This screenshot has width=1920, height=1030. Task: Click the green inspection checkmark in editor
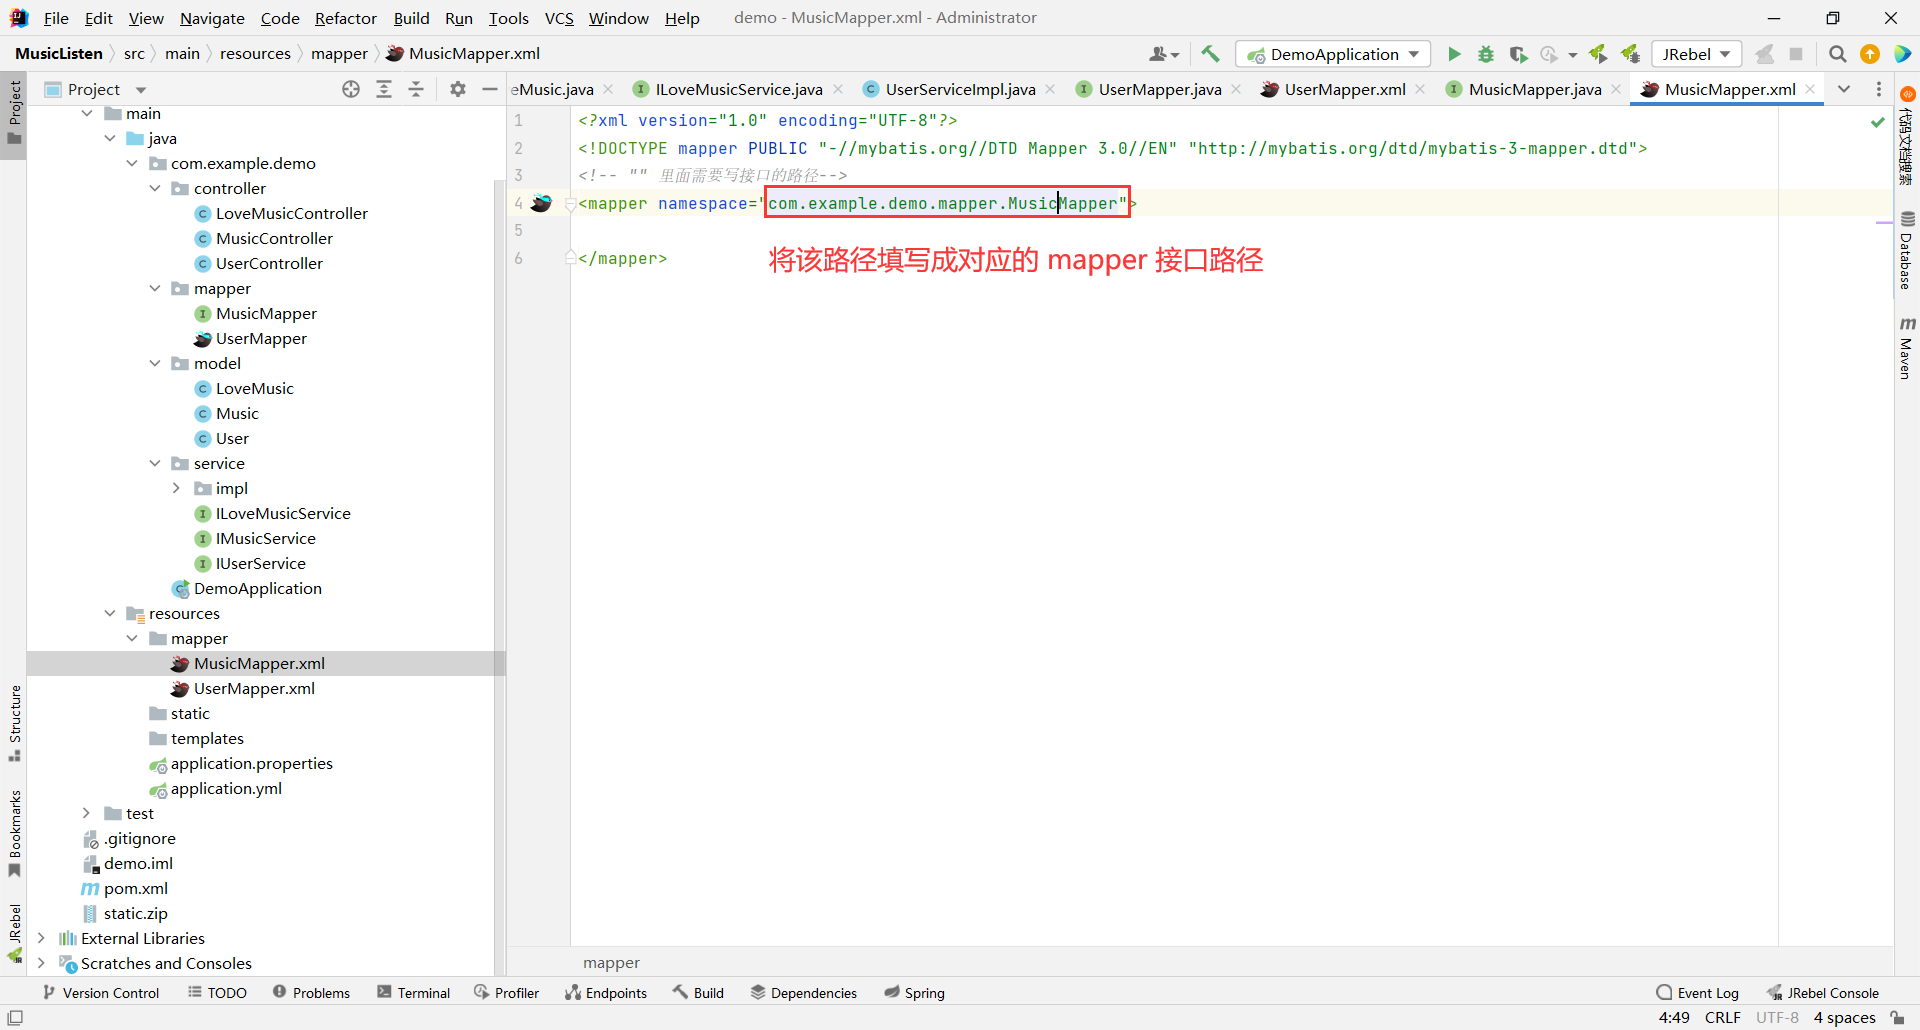click(x=1878, y=121)
